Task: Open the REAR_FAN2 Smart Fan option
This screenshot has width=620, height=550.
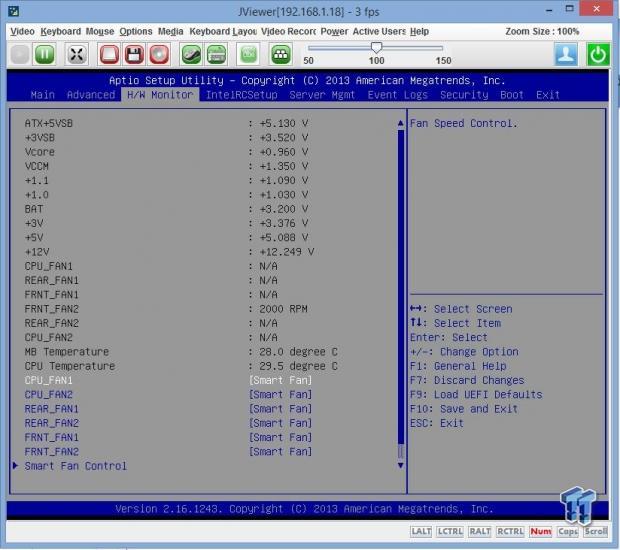Action: [280, 423]
